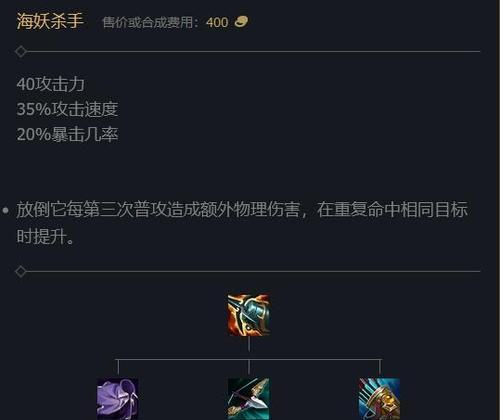Select the 35%攻击速度 stat line
Viewport: 500px width, 420px height.
tap(67, 109)
